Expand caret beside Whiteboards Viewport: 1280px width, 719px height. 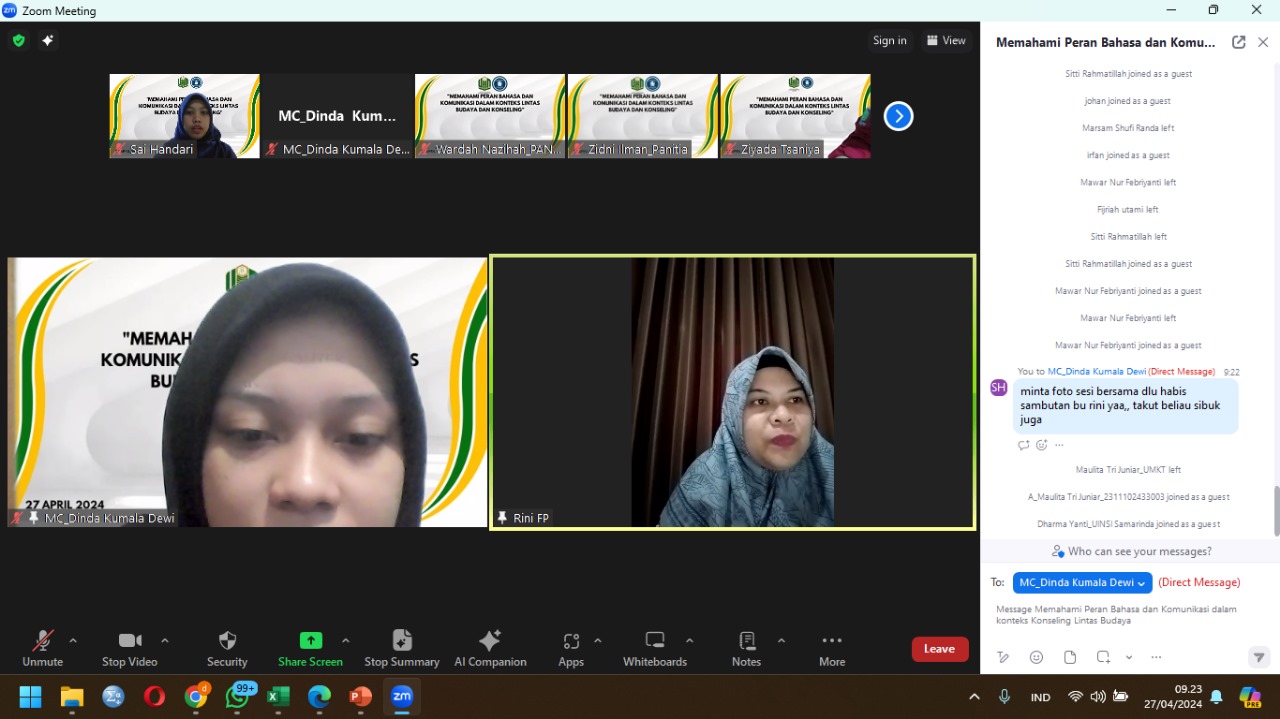coord(690,641)
